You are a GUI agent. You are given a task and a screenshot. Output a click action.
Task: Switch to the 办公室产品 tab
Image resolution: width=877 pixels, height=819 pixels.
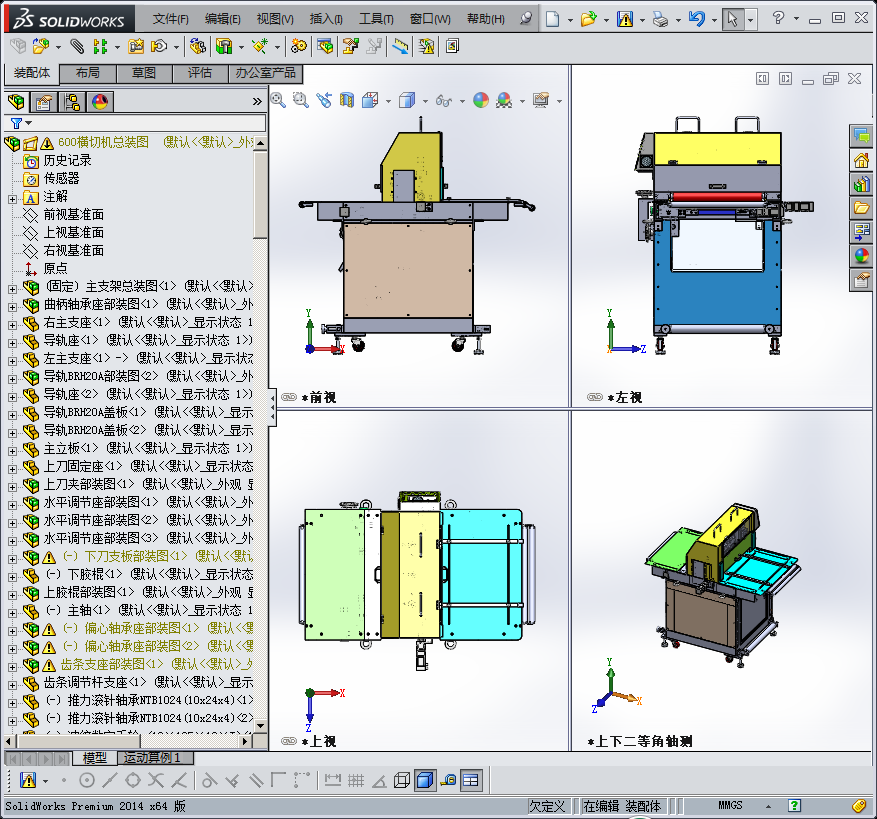[265, 73]
